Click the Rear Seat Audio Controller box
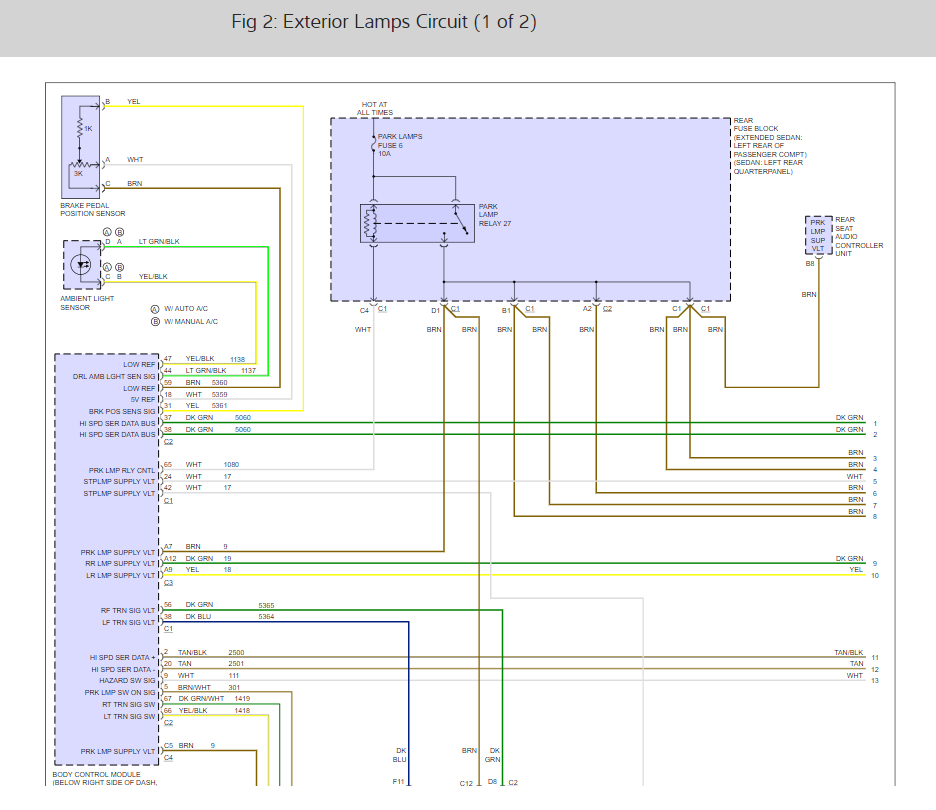 point(819,236)
